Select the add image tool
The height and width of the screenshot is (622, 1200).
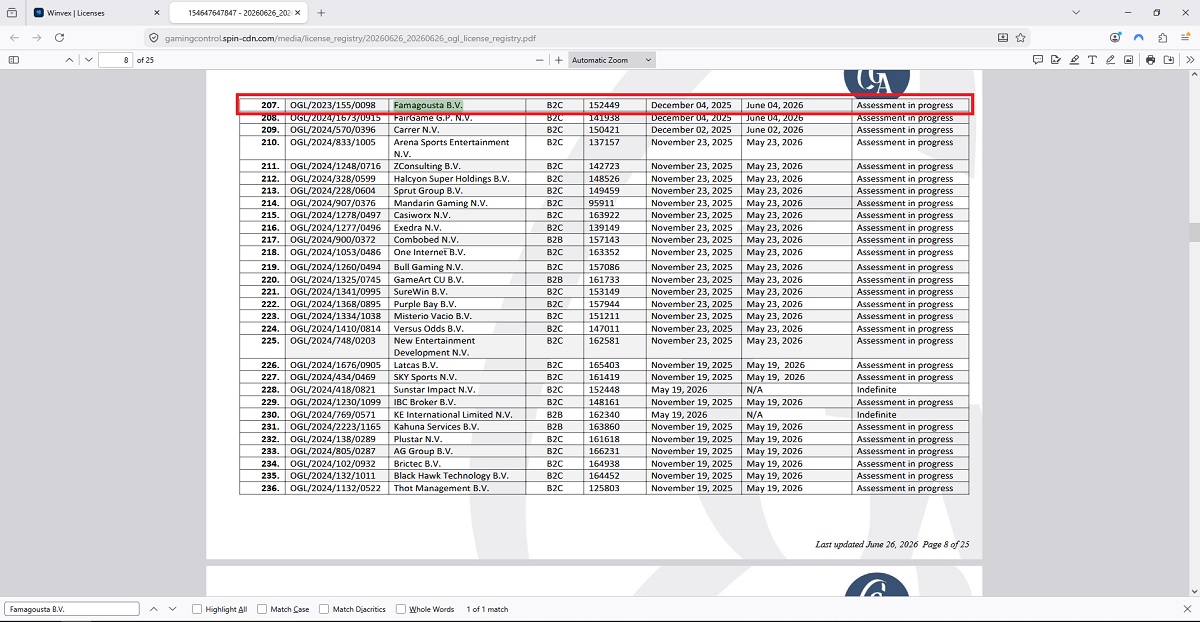[1128, 60]
